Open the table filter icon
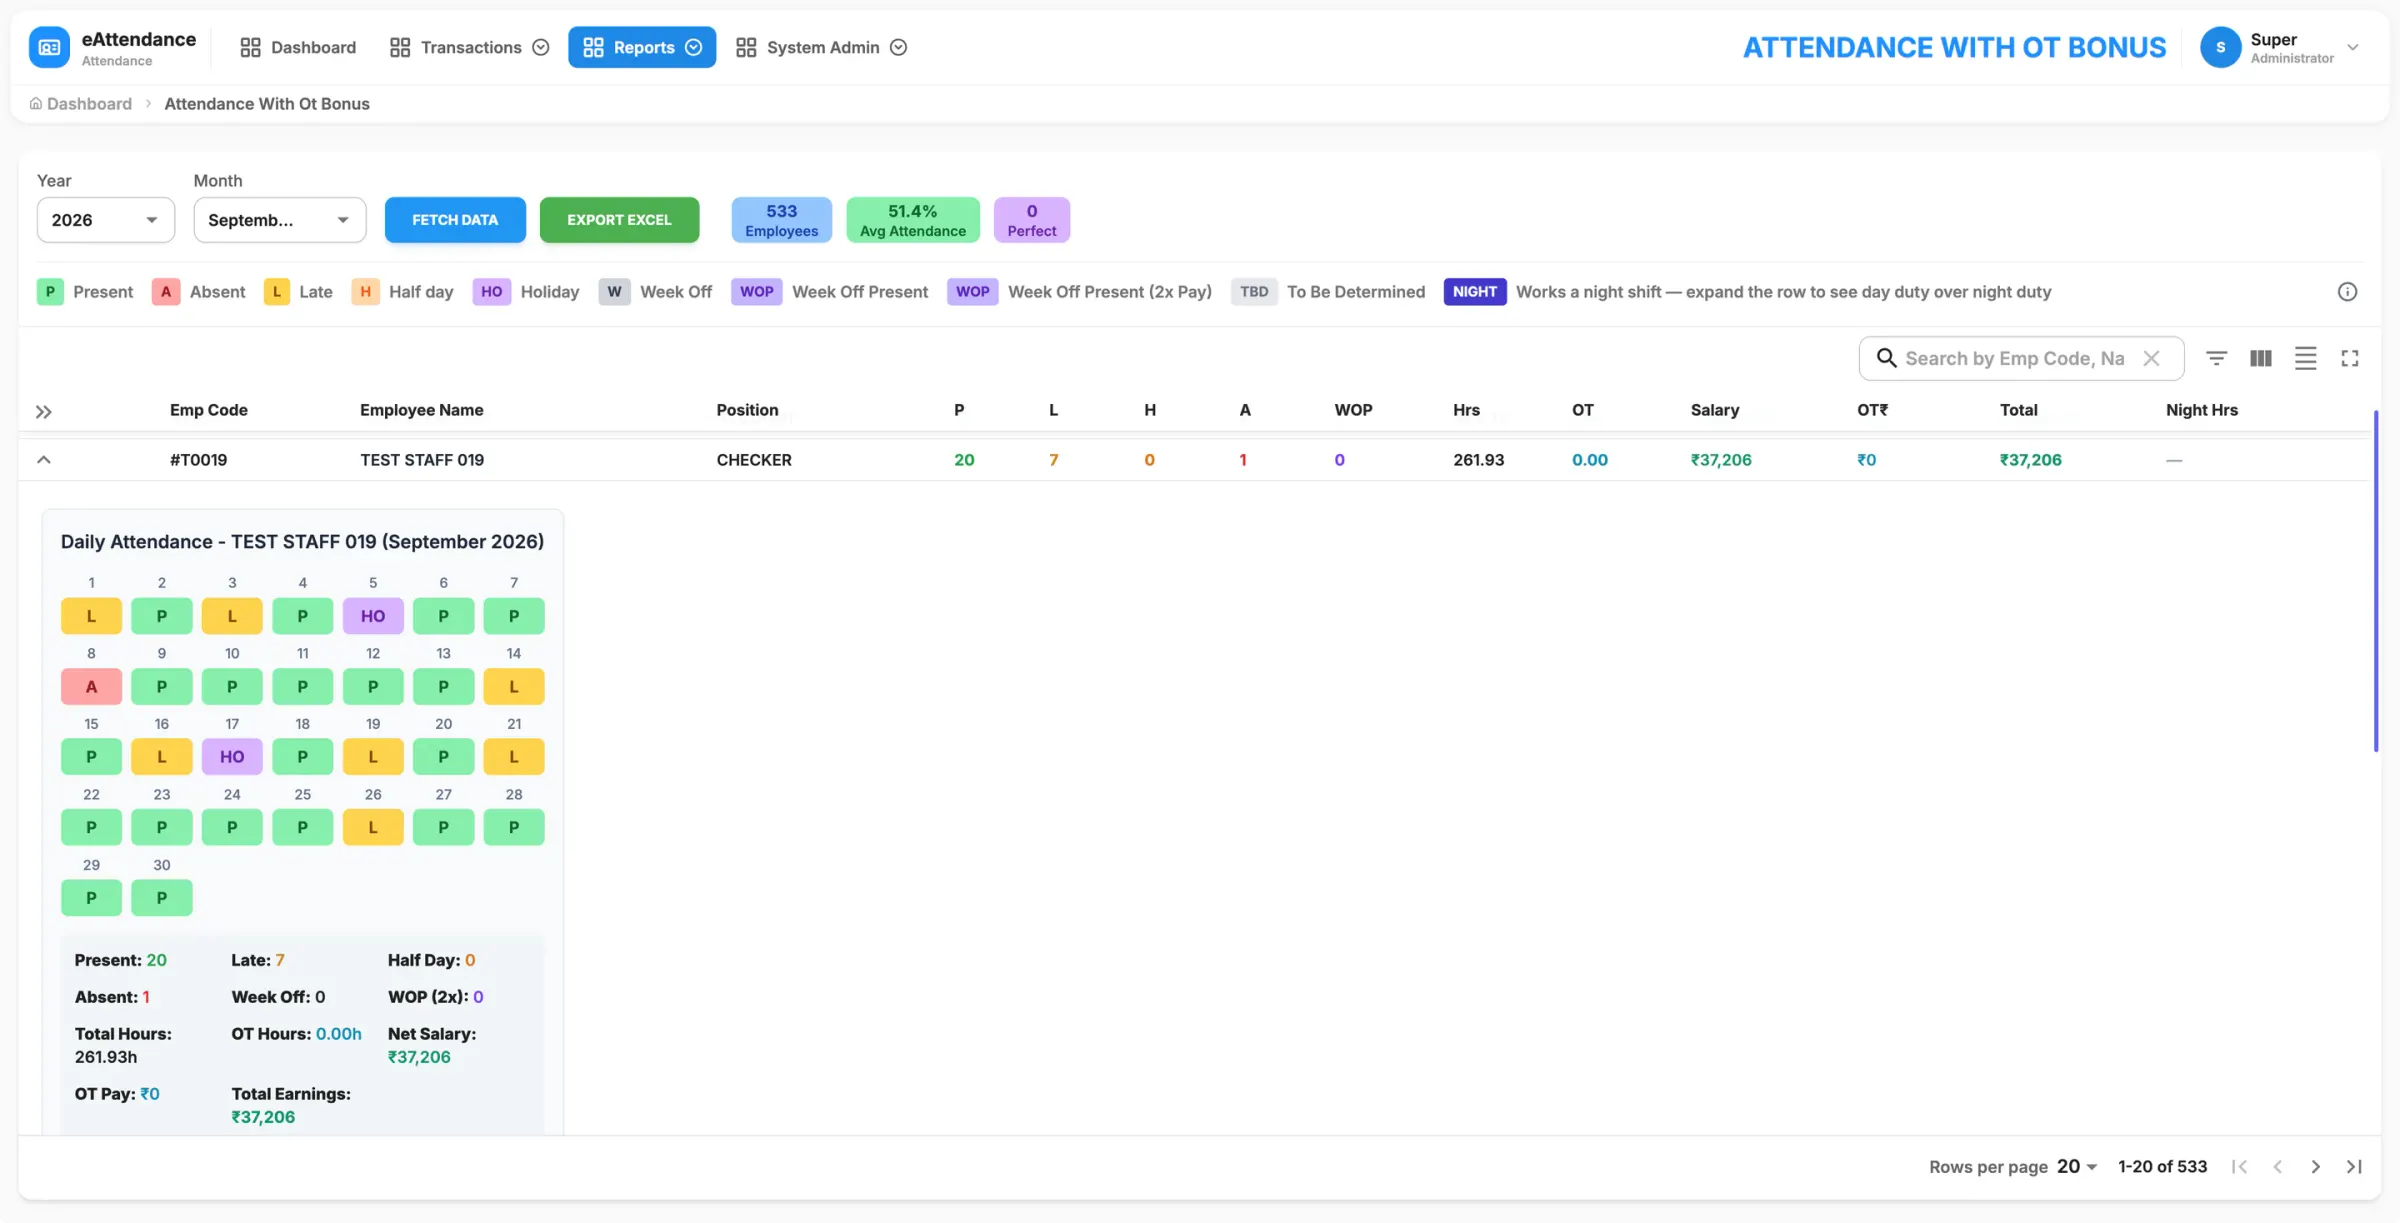The height and width of the screenshot is (1223, 2400). tap(2216, 358)
